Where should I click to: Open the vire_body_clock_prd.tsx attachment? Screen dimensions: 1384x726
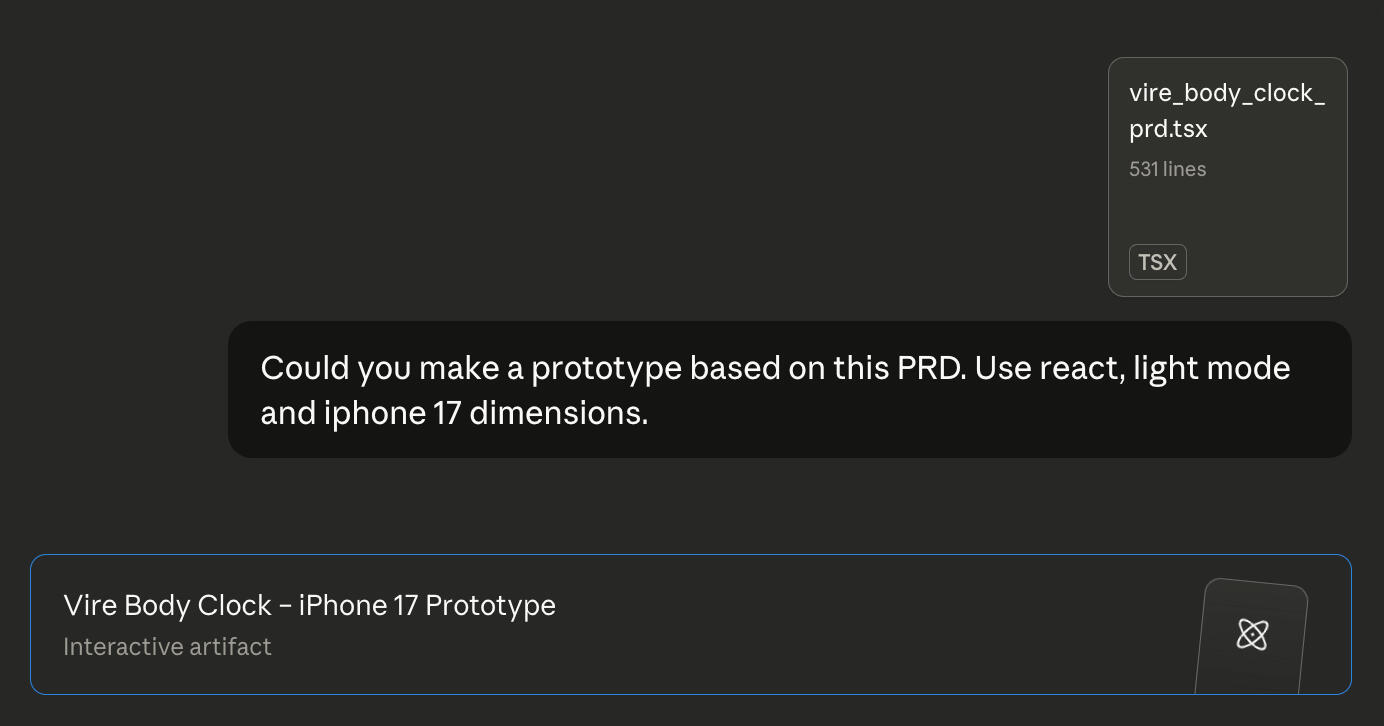(1227, 110)
